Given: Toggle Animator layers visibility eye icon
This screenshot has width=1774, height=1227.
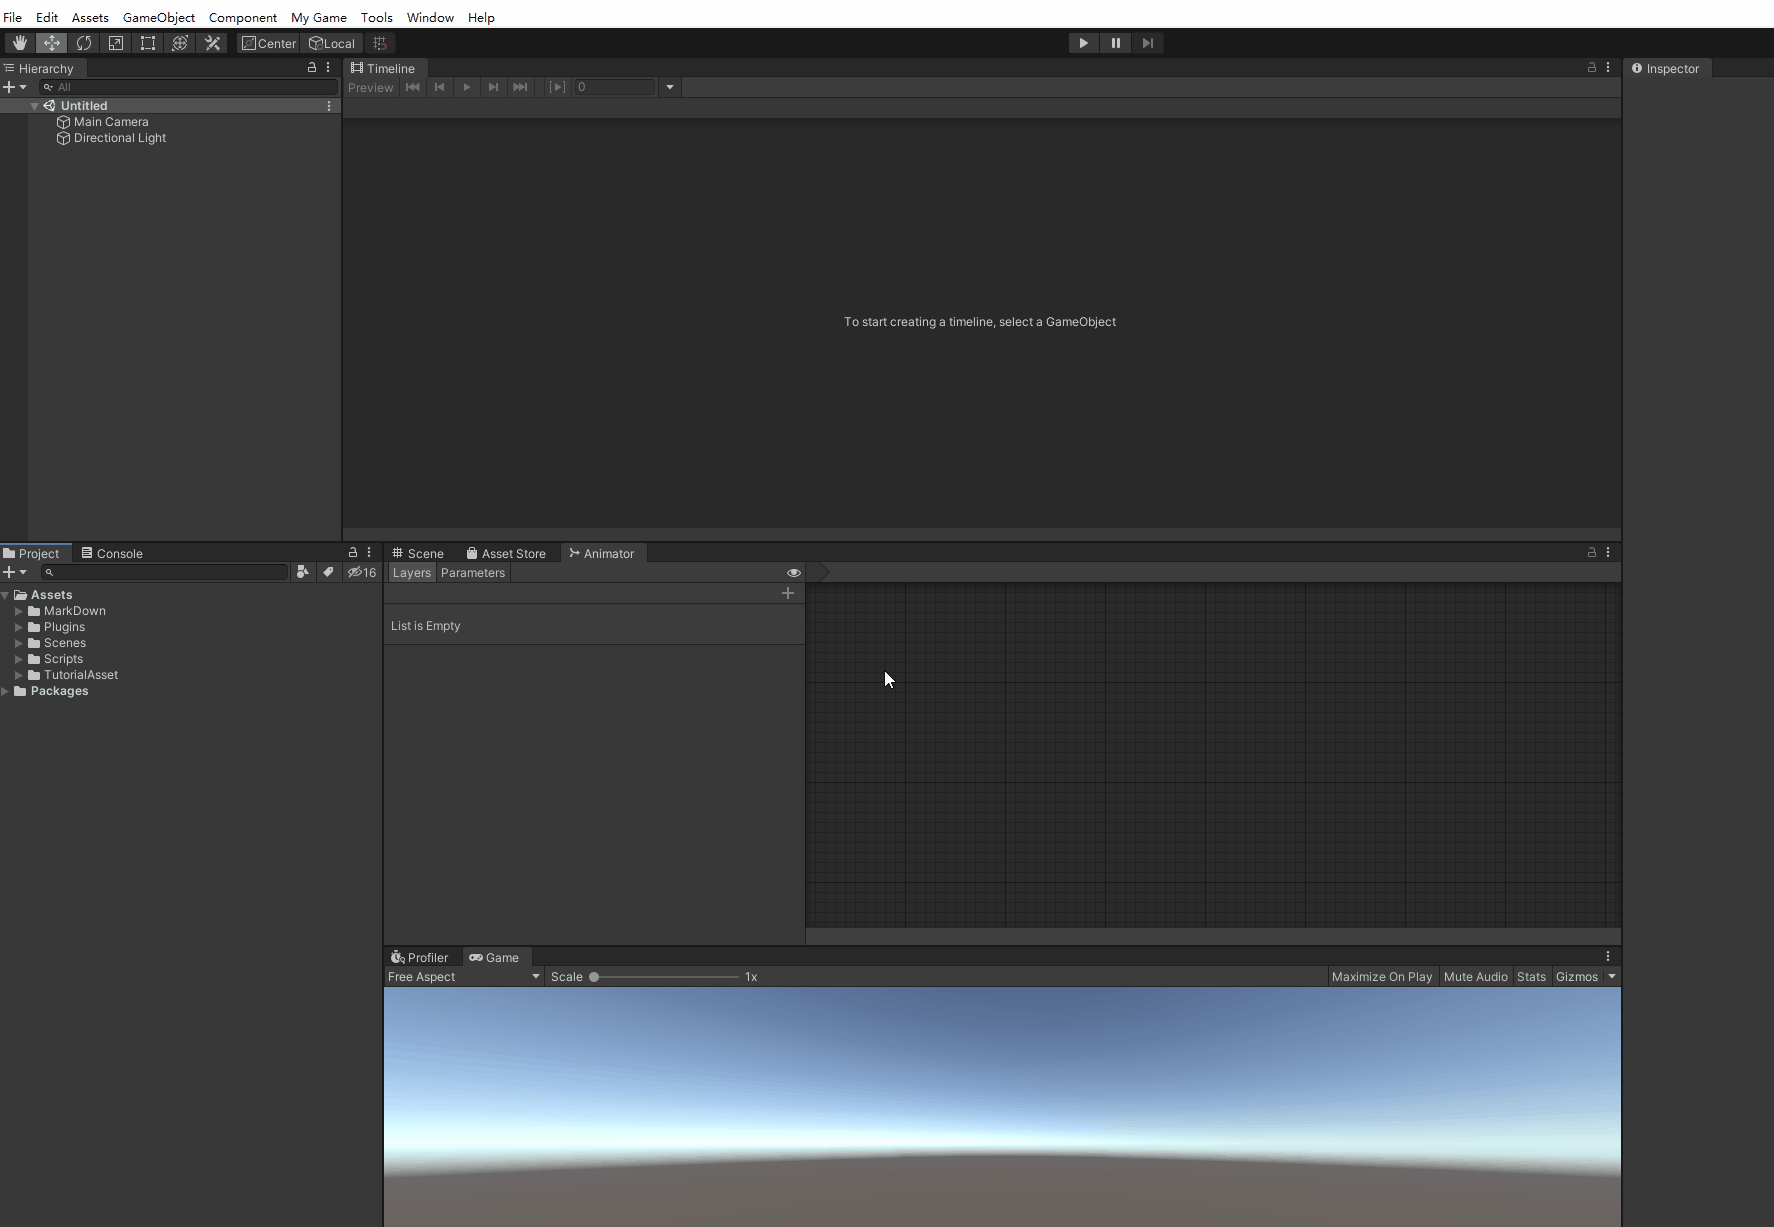Looking at the screenshot, I should click(x=794, y=573).
